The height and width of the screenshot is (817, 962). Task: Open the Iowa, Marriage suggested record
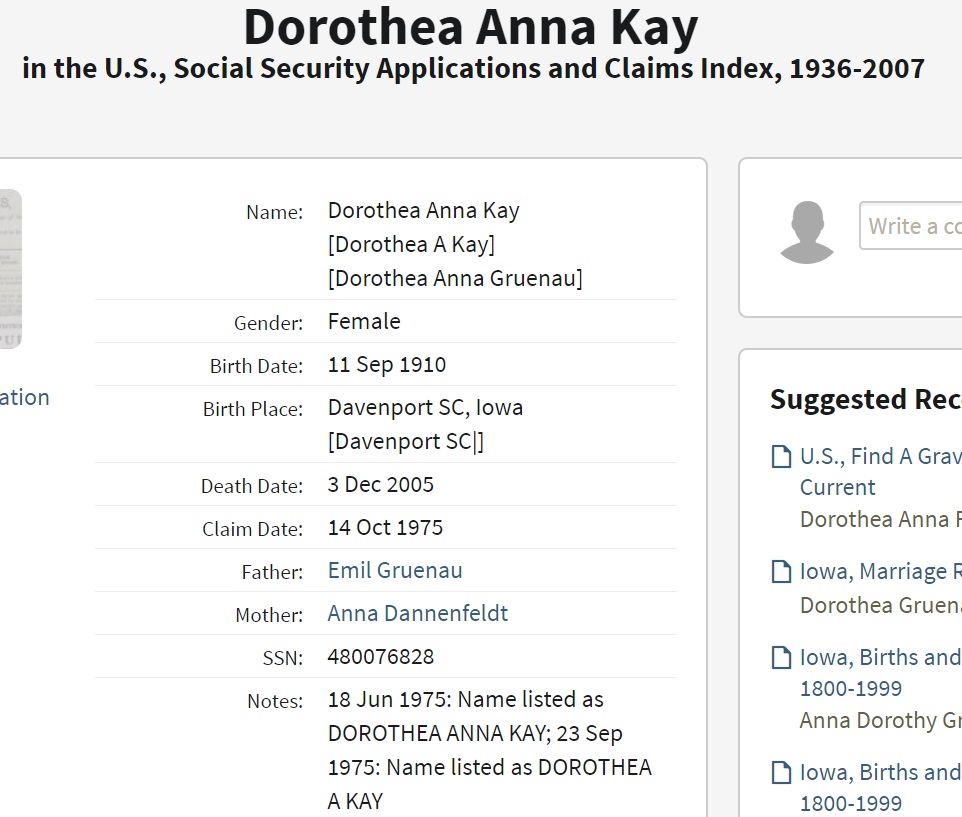coord(880,572)
